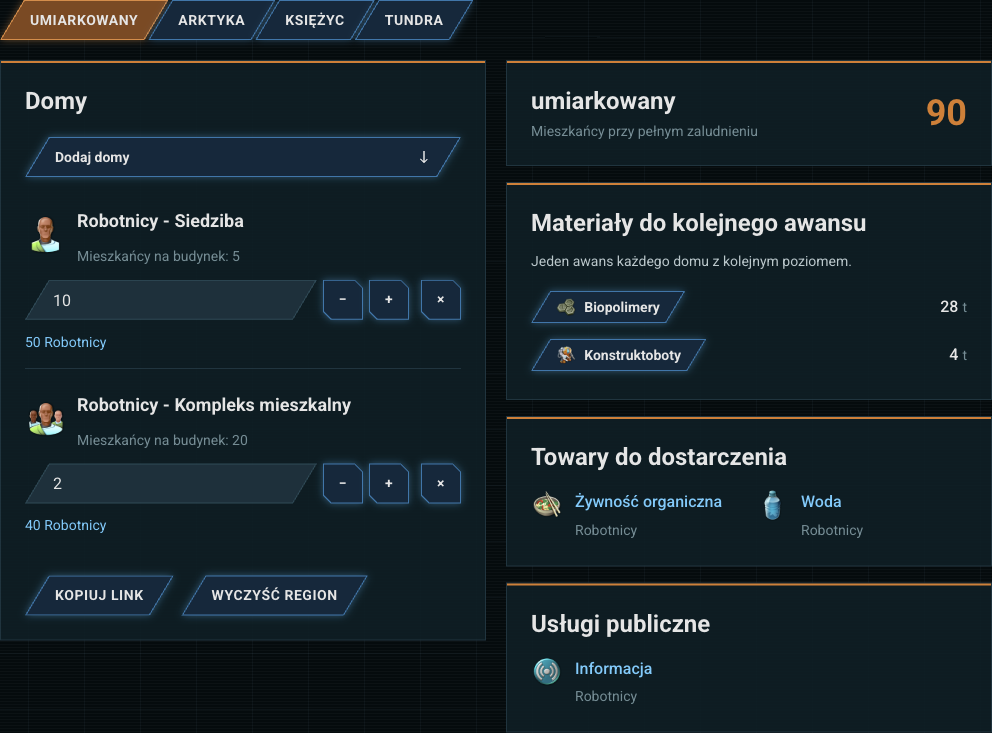Open the Biopolimery material tag
Screen dimensions: 992x733
click(x=608, y=307)
